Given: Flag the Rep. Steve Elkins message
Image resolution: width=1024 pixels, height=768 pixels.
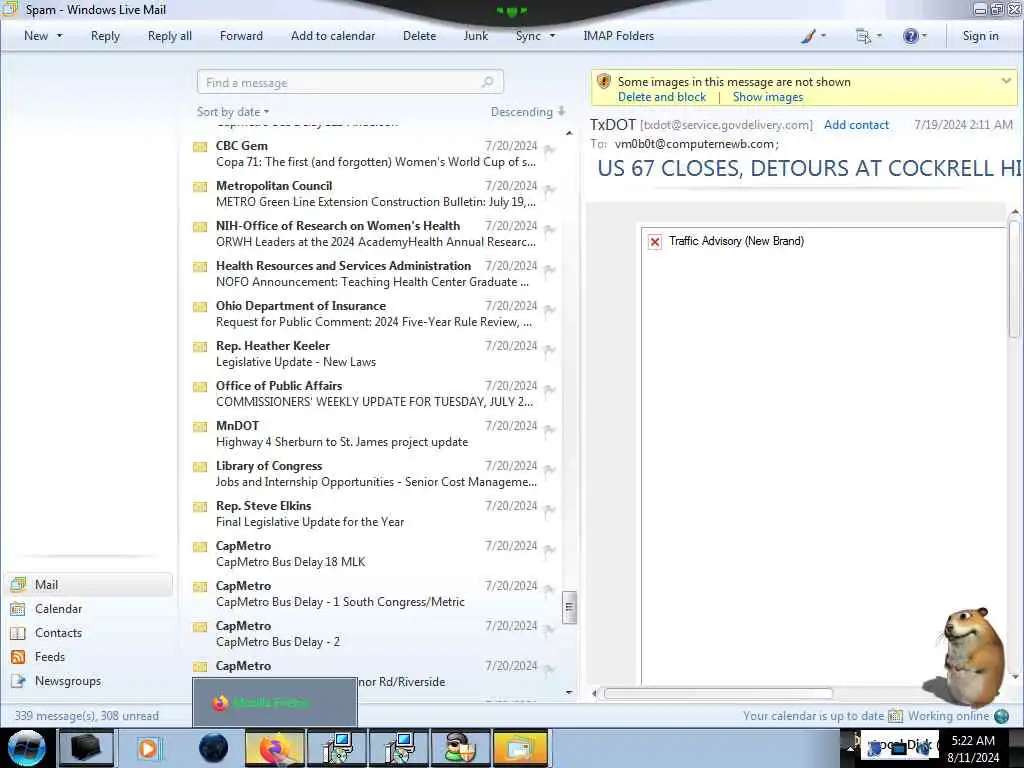Looking at the screenshot, I should click(549, 510).
